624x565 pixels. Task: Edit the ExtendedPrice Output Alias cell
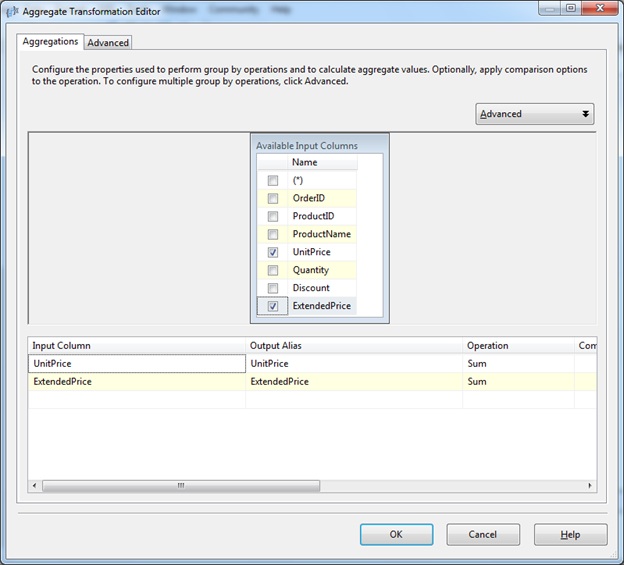(x=354, y=382)
